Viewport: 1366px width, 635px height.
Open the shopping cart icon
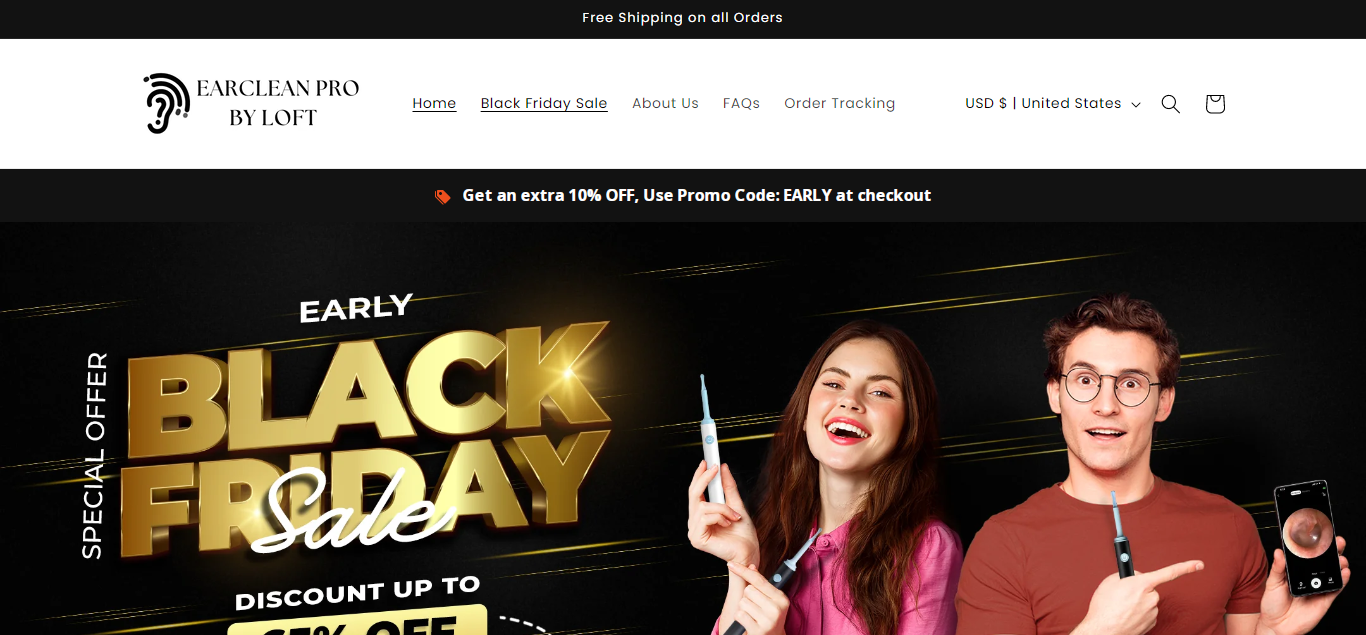pos(1215,104)
